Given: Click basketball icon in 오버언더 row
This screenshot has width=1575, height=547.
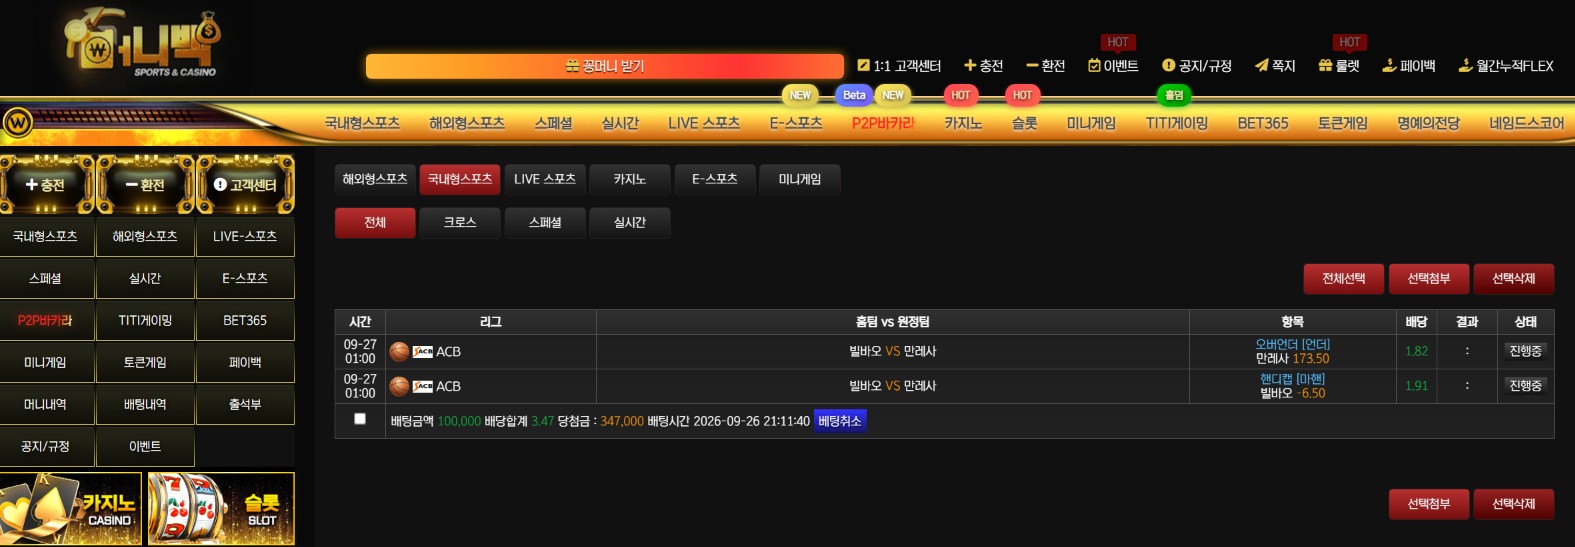Looking at the screenshot, I should [x=399, y=352].
